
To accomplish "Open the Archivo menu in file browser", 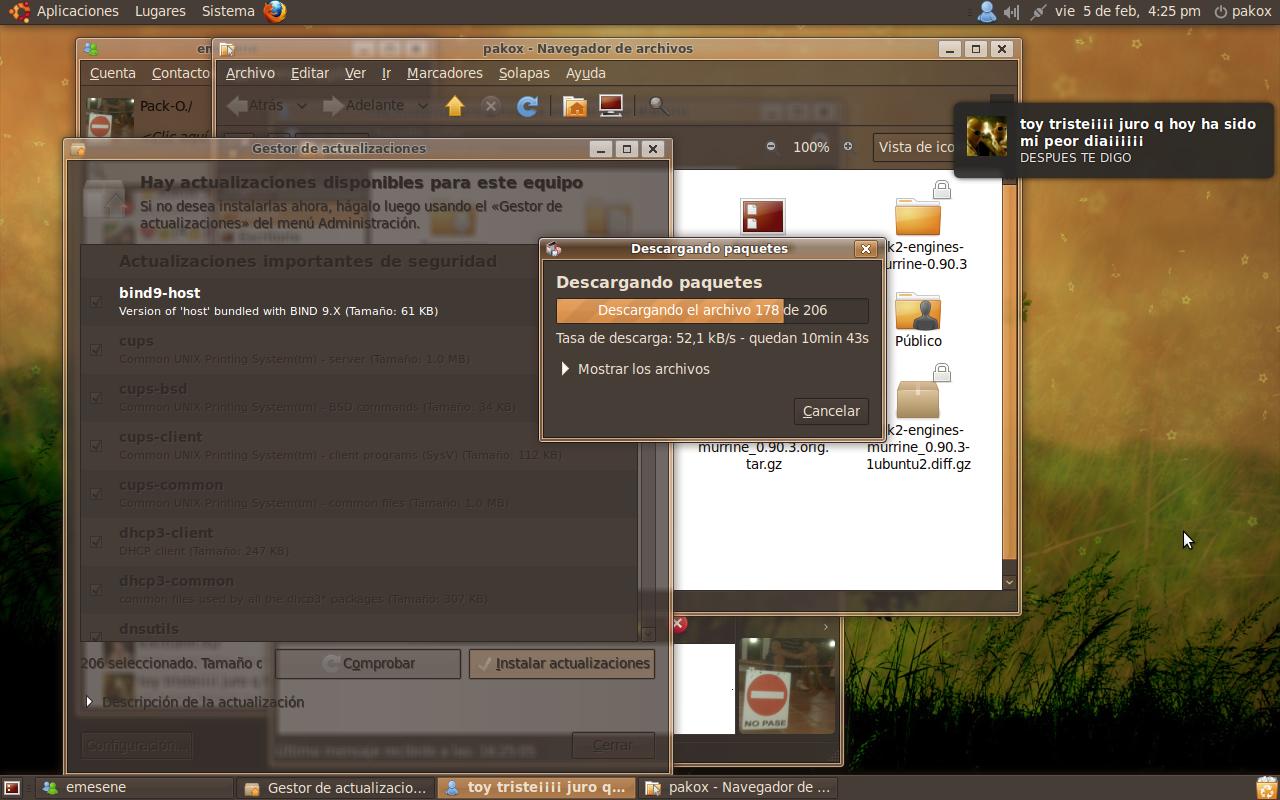I will point(250,73).
